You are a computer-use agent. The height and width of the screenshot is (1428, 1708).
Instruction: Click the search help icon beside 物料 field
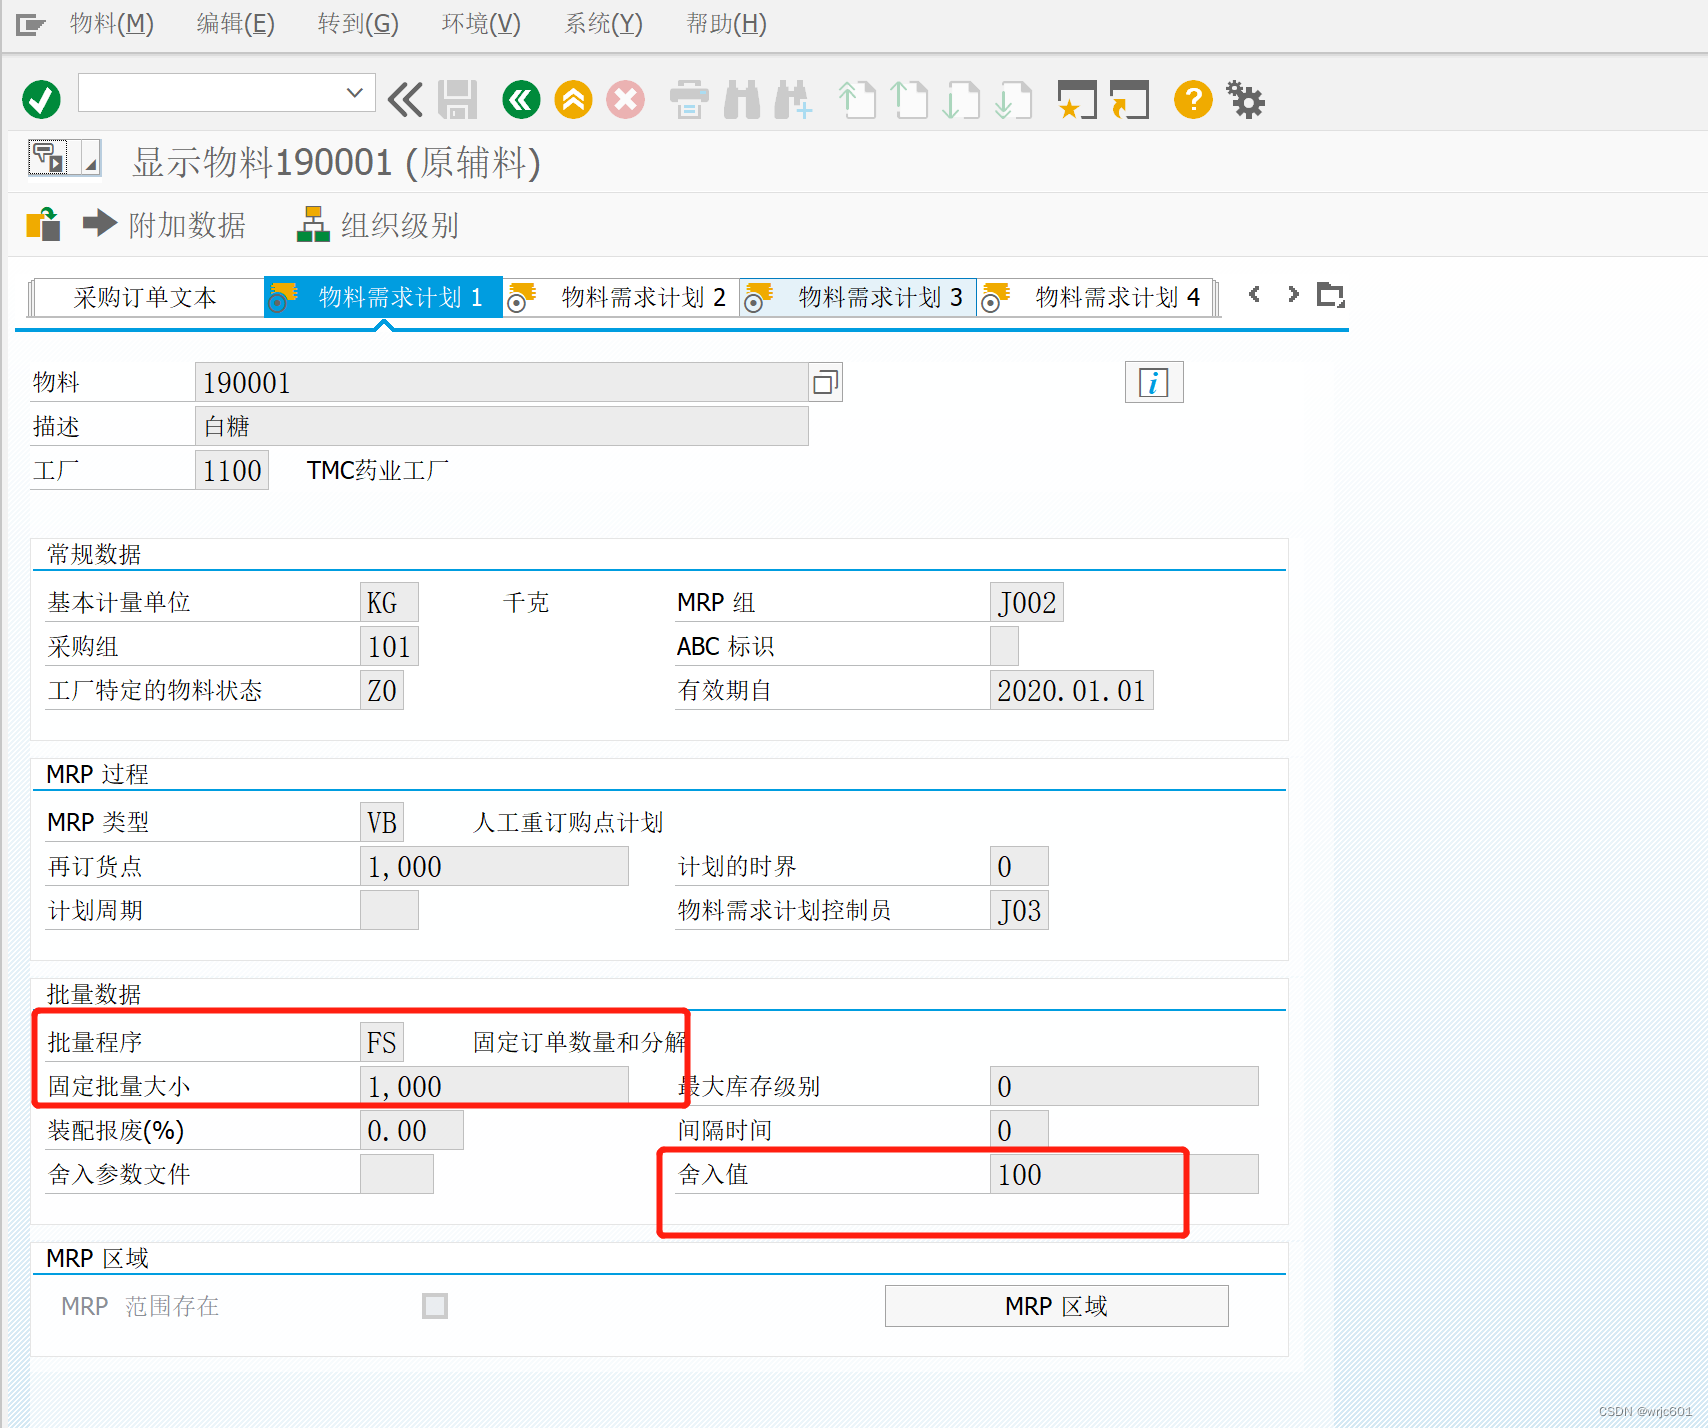(825, 382)
